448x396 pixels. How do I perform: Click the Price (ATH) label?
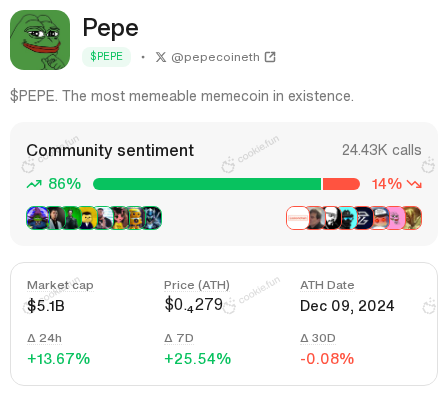point(197,285)
